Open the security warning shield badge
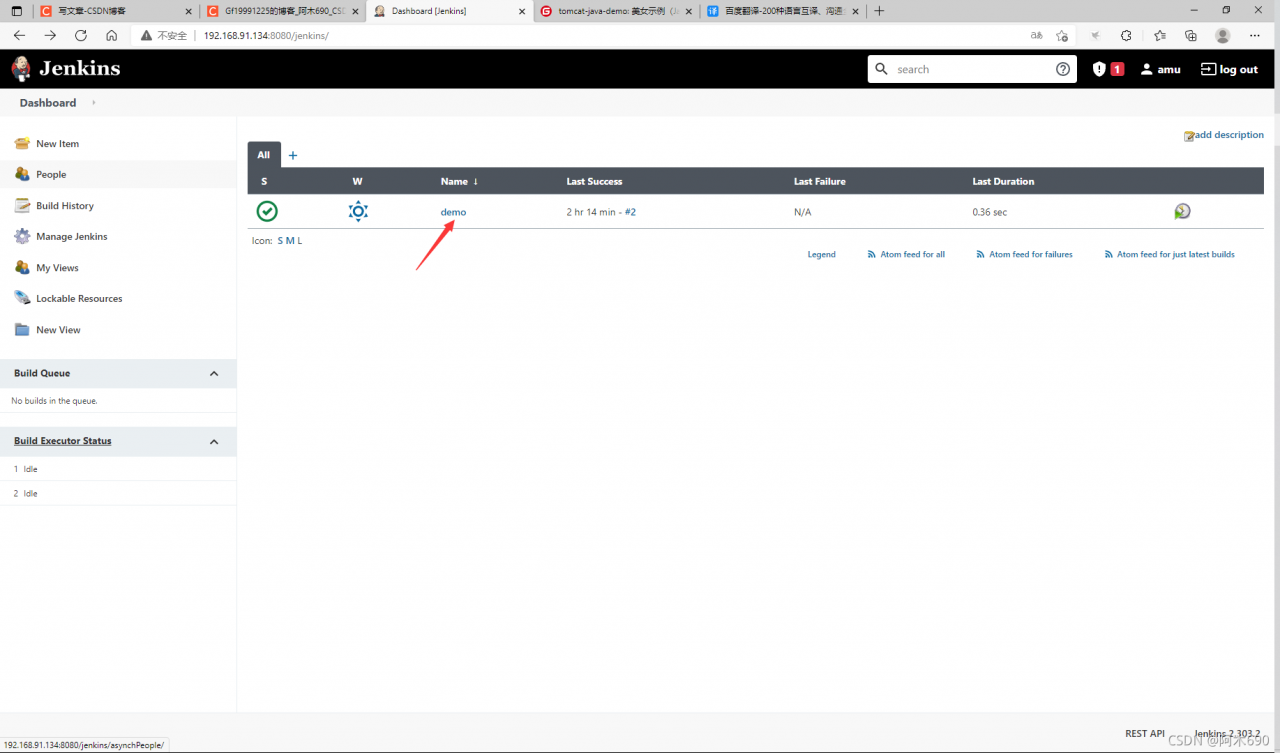The width and height of the screenshot is (1280, 753). (x=1108, y=69)
